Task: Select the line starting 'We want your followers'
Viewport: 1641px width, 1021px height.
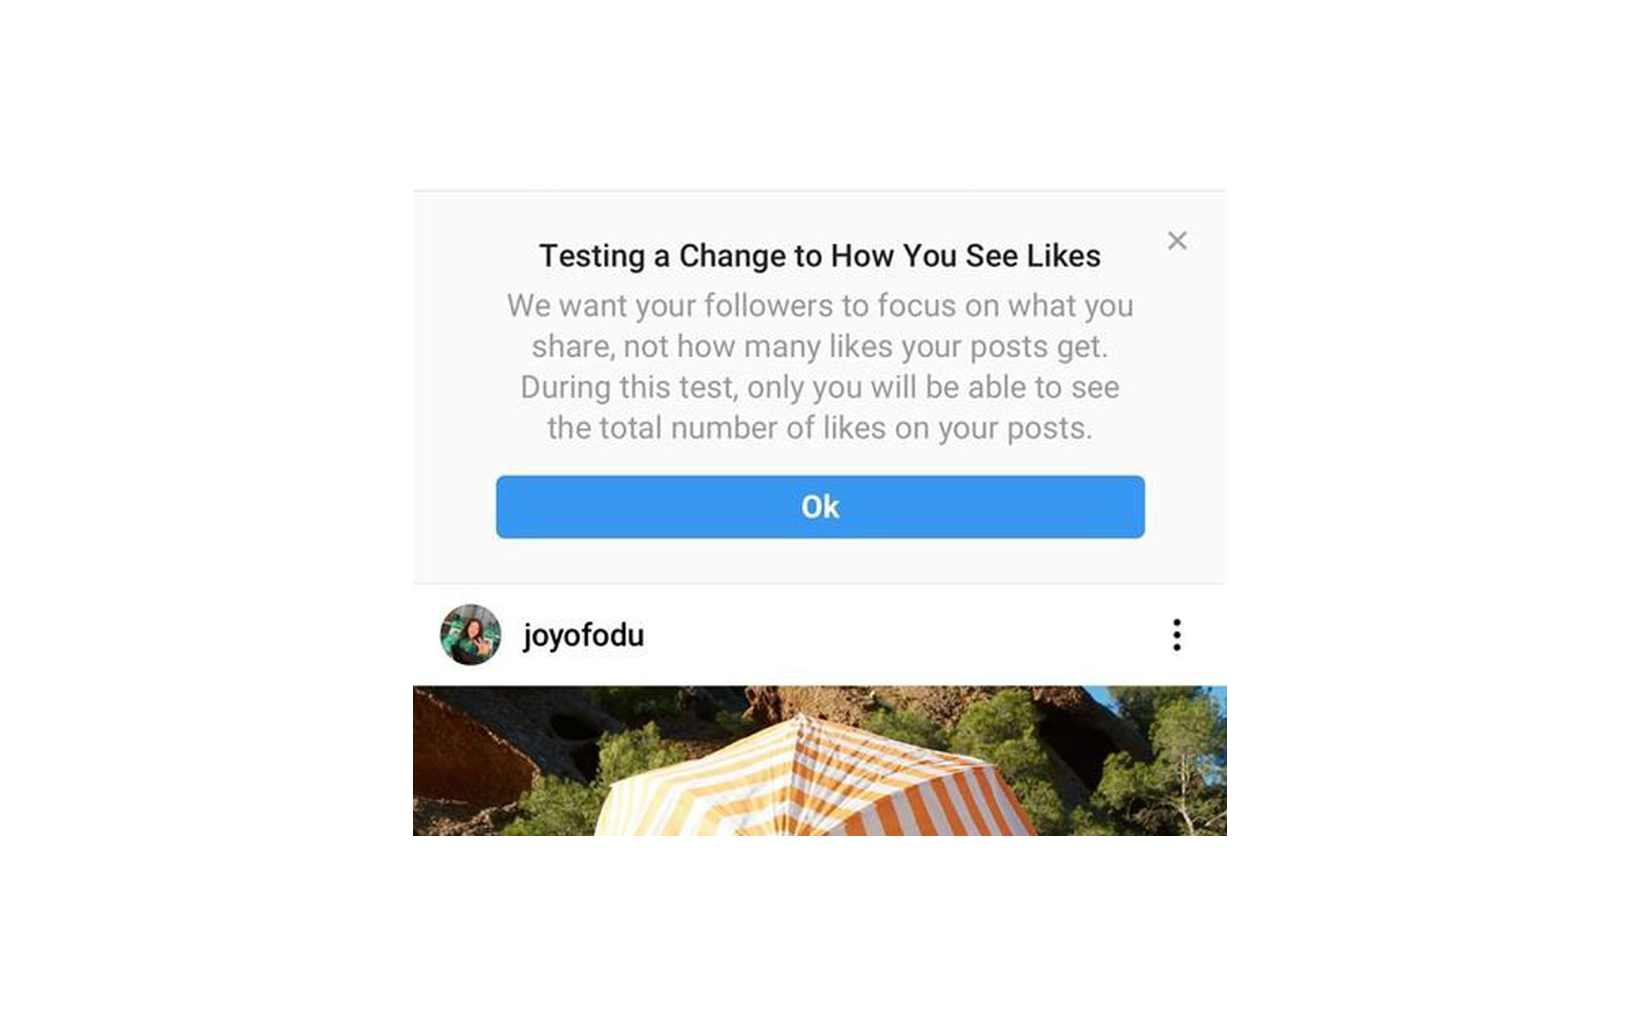Action: tap(820, 305)
